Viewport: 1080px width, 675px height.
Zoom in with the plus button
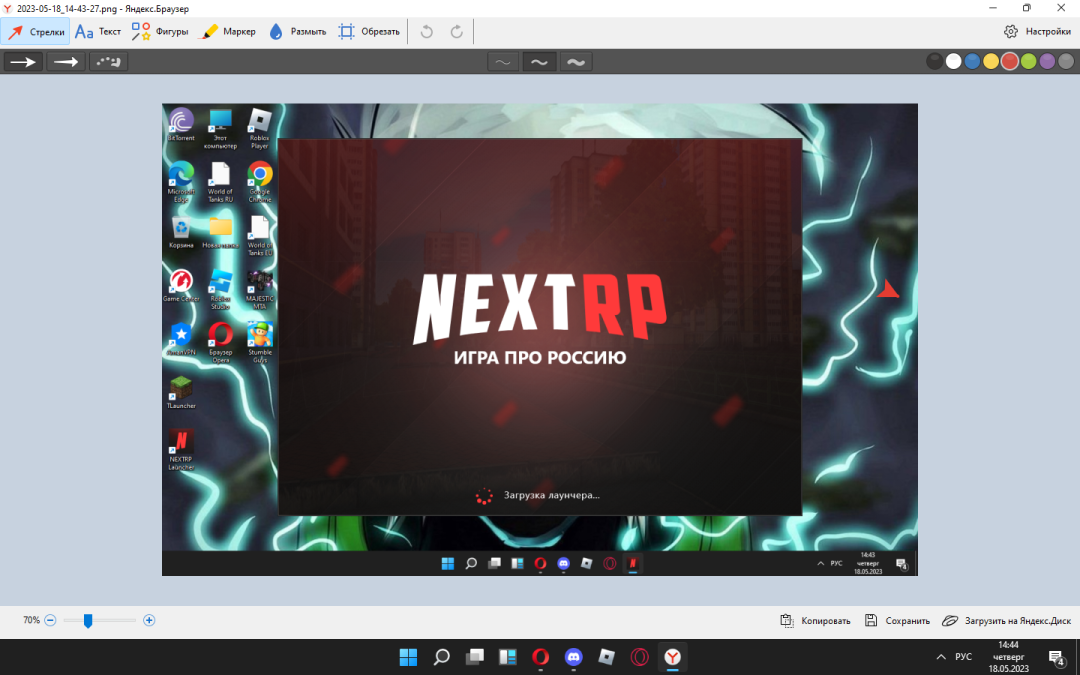tap(149, 621)
